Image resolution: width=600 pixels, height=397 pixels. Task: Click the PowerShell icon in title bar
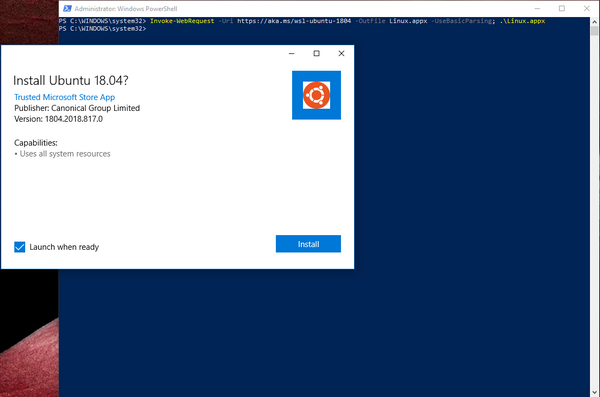67,8
